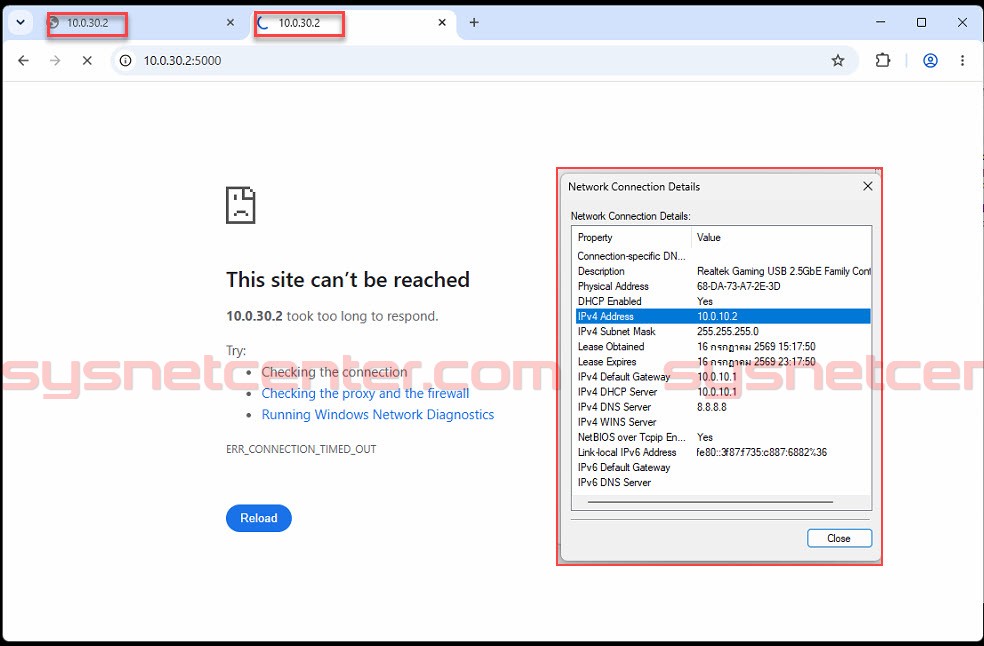Select the Physical Address row
Image resolution: width=984 pixels, height=646 pixels.
click(x=723, y=286)
